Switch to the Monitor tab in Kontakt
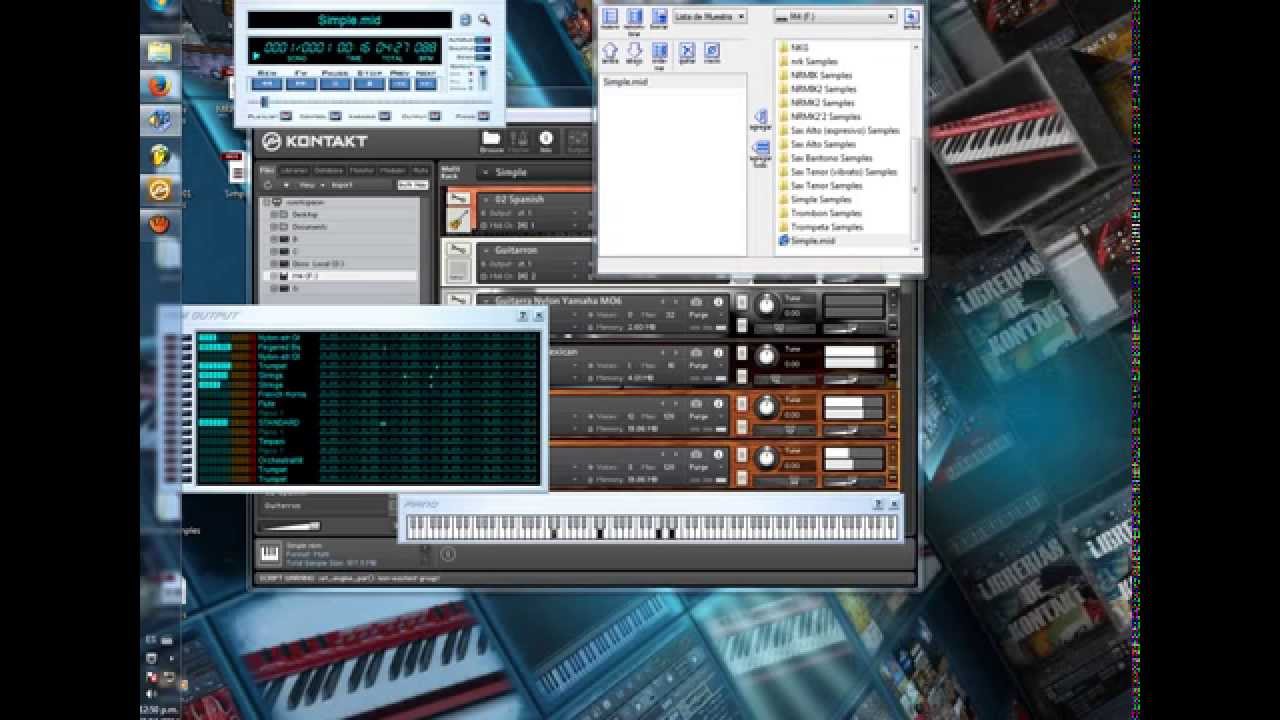The image size is (1280, 720). coord(362,170)
